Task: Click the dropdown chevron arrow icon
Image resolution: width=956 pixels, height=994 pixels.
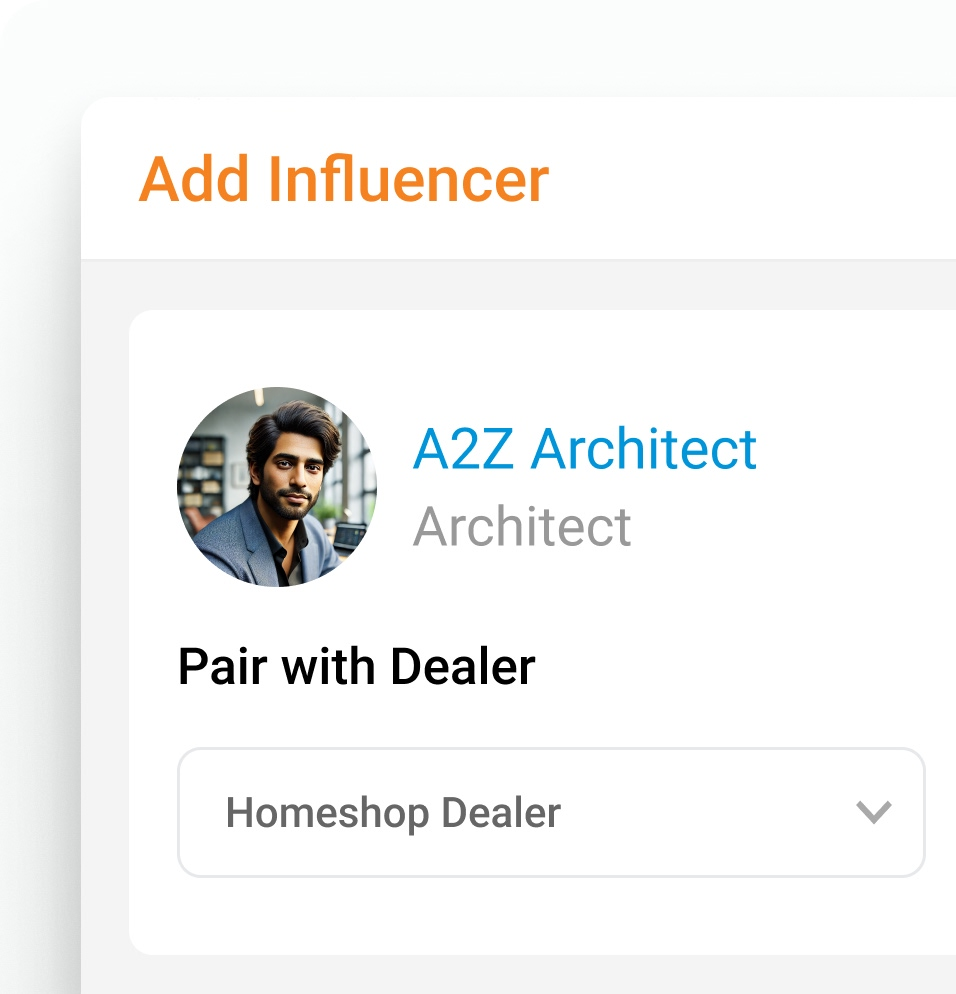Action: pos(874,812)
